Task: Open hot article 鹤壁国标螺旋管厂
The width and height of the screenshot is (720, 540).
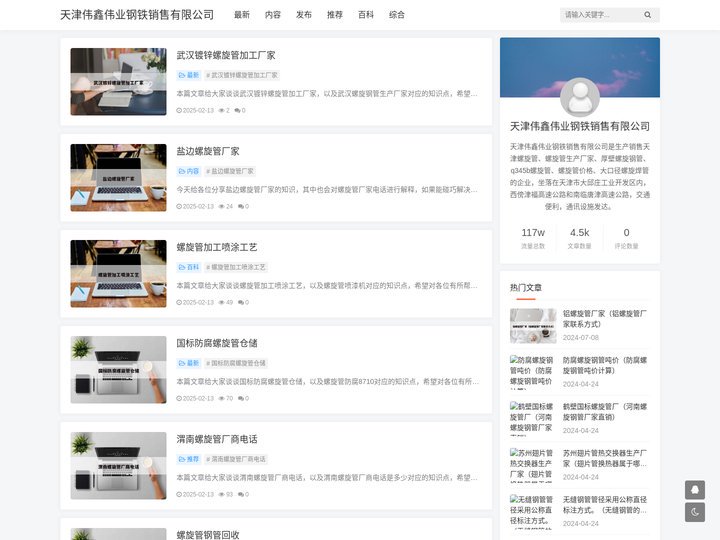Action: tap(605, 412)
